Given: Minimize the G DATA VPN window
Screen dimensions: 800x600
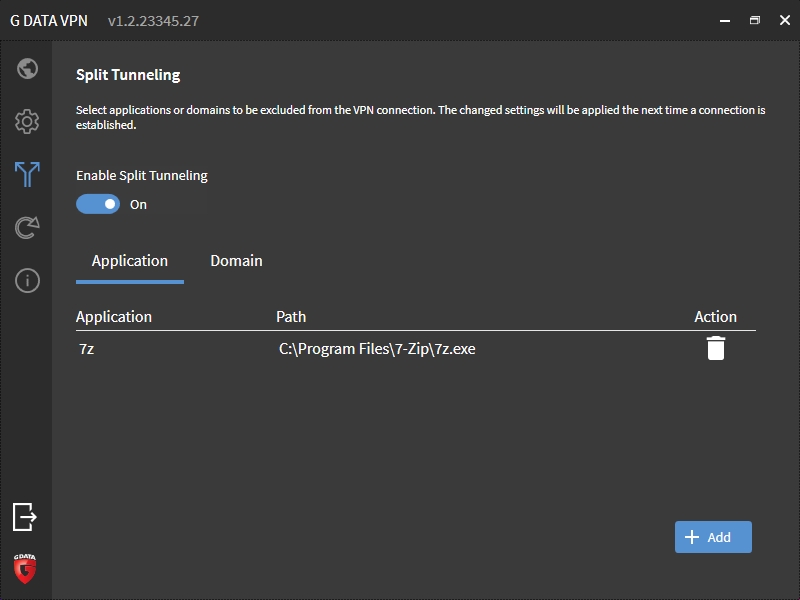Looking at the screenshot, I should [x=725, y=20].
